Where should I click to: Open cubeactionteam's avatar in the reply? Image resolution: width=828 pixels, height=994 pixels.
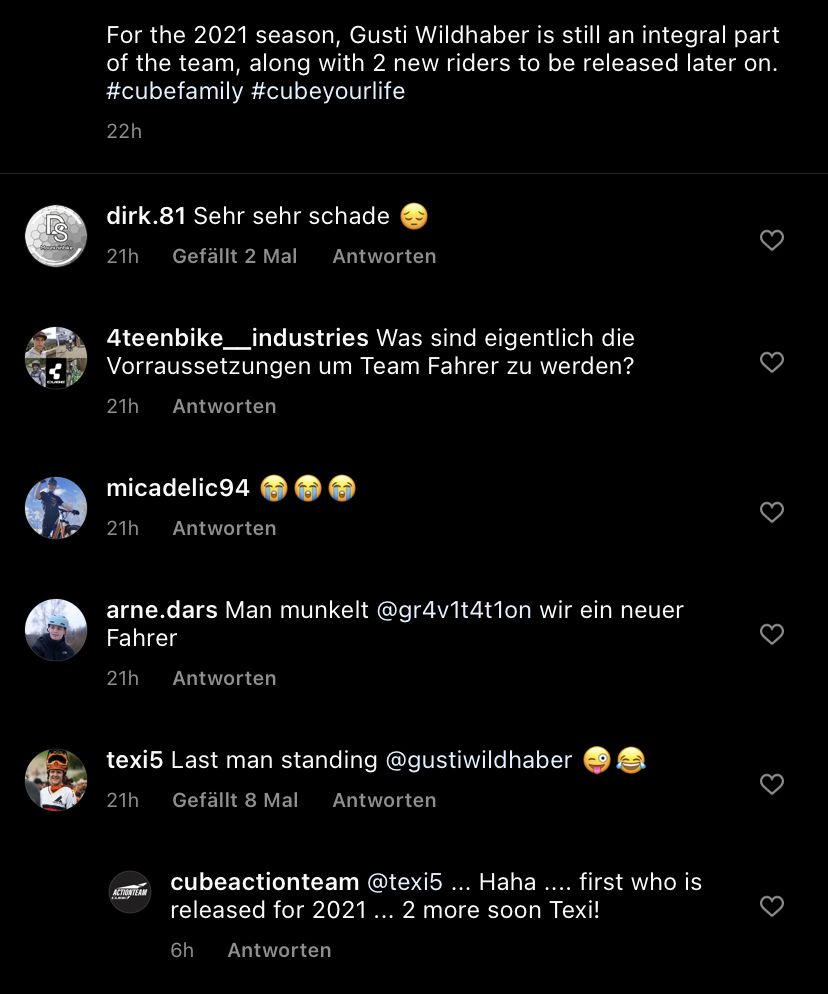[130, 892]
